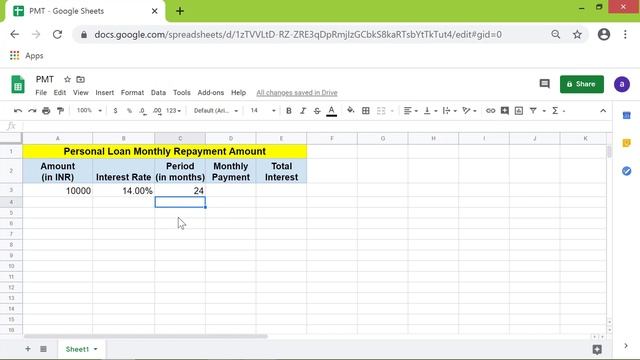Open the Edit menu
The width and height of the screenshot is (640, 360).
coord(60,93)
